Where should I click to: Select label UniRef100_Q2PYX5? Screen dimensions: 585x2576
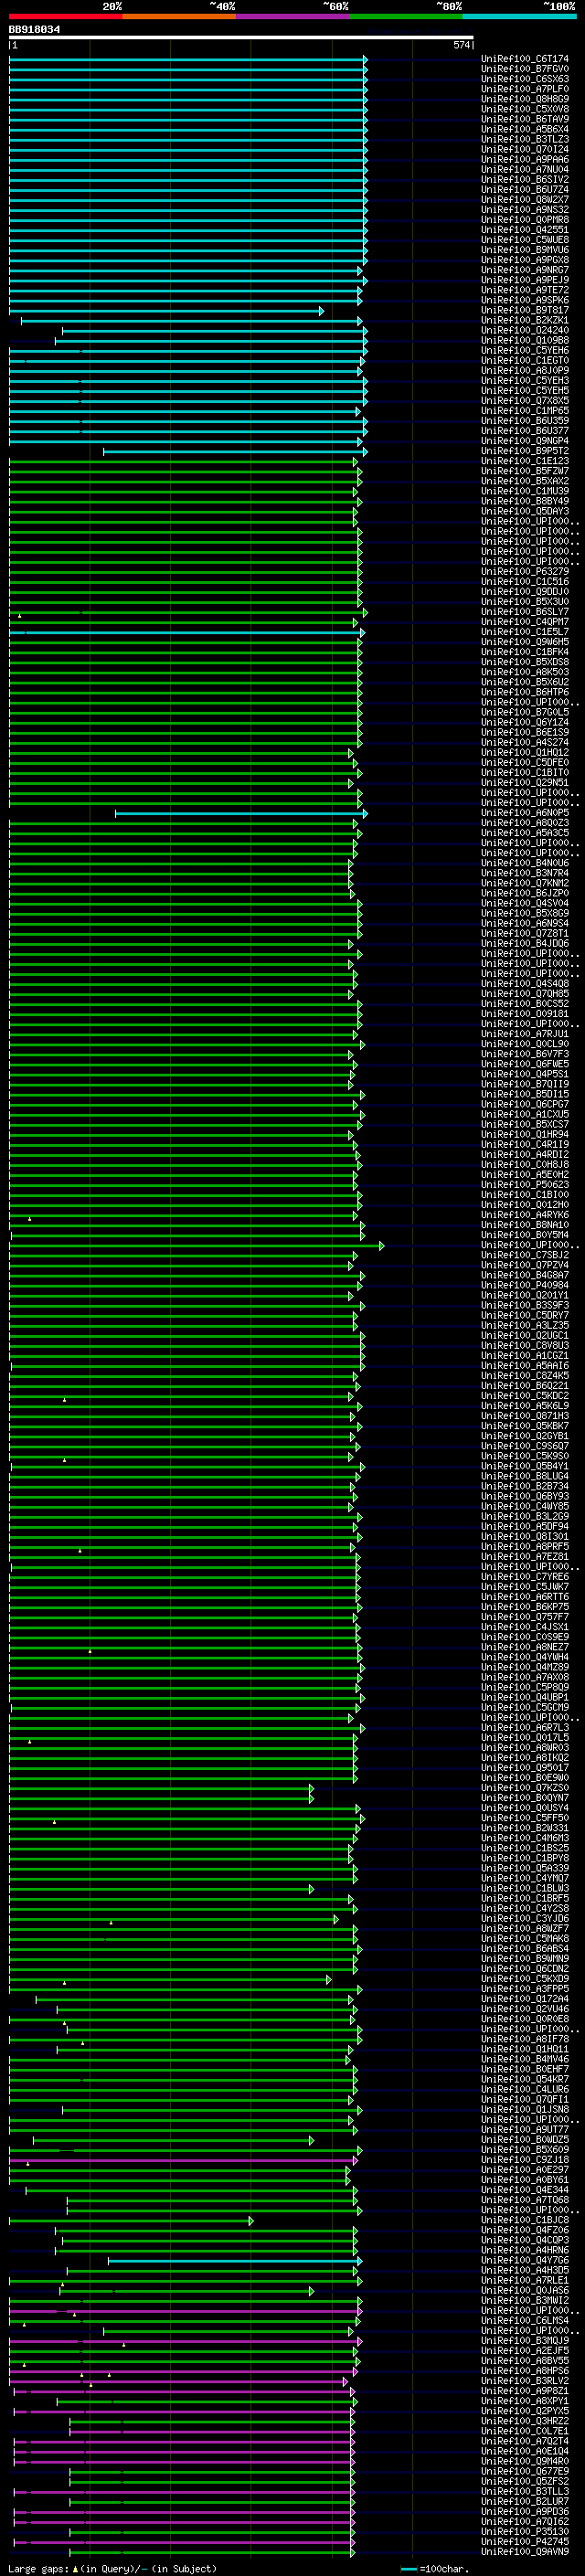525,2410
